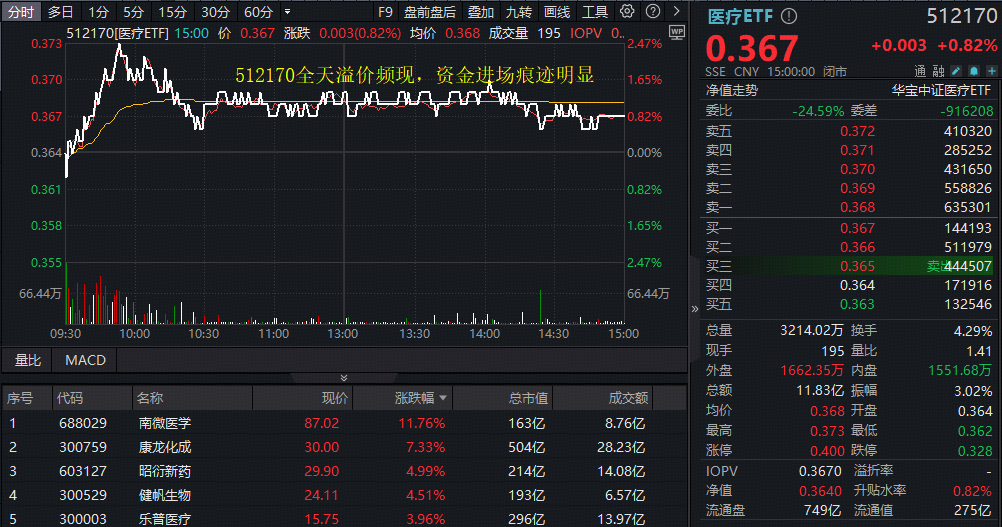This screenshot has height=527, width=1002.
Task: Toggle 盘前盘后 pre/after-market display
Action: (430, 12)
